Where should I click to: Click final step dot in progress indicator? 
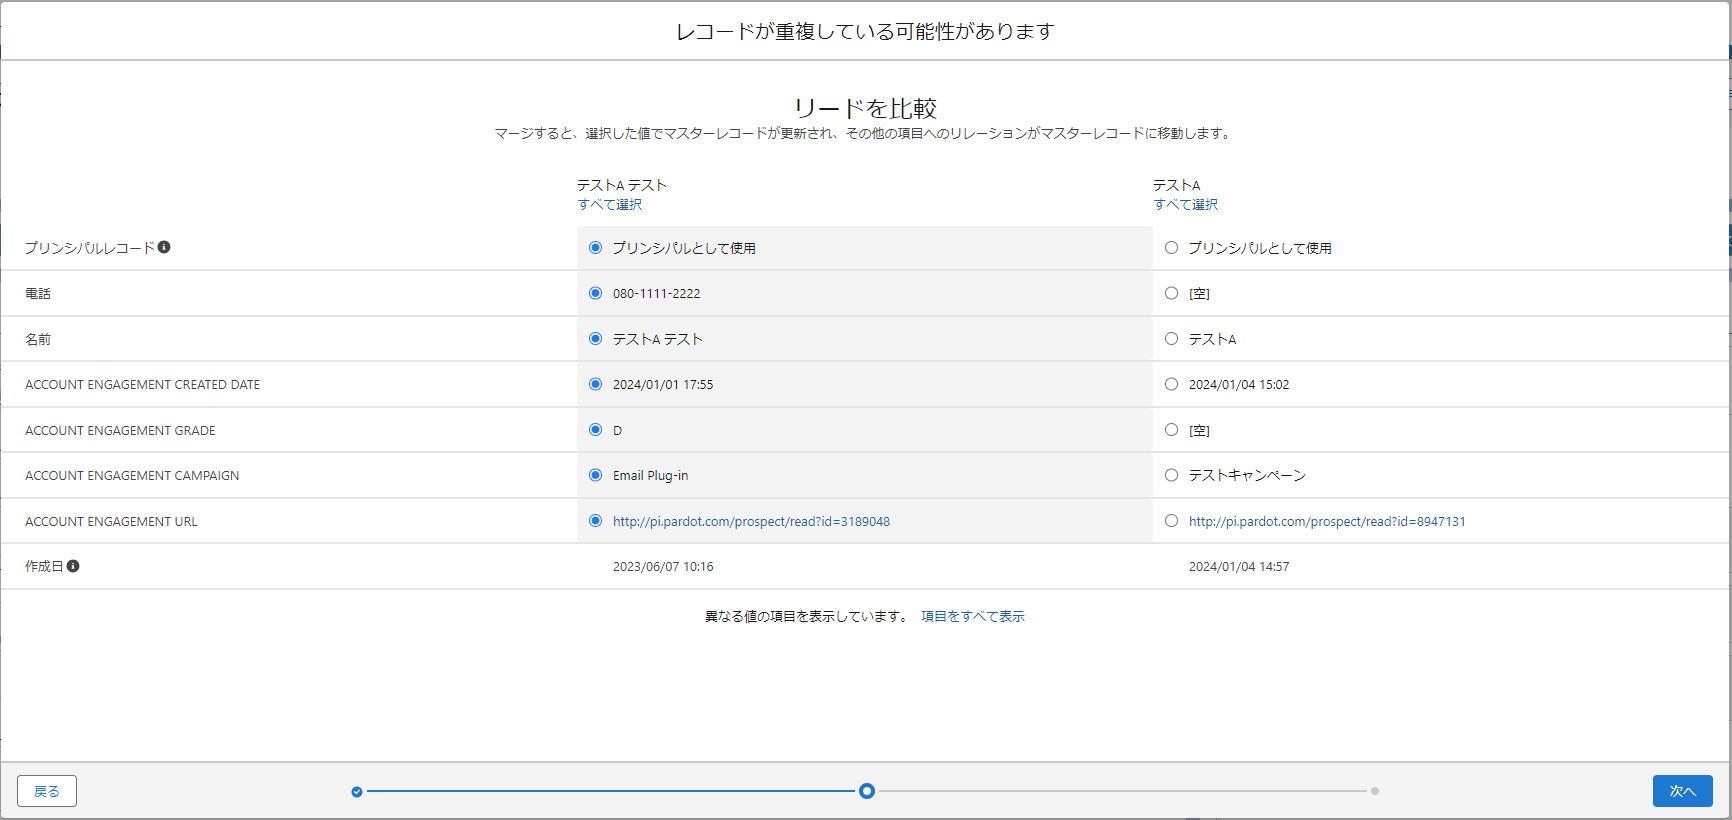coord(1375,791)
